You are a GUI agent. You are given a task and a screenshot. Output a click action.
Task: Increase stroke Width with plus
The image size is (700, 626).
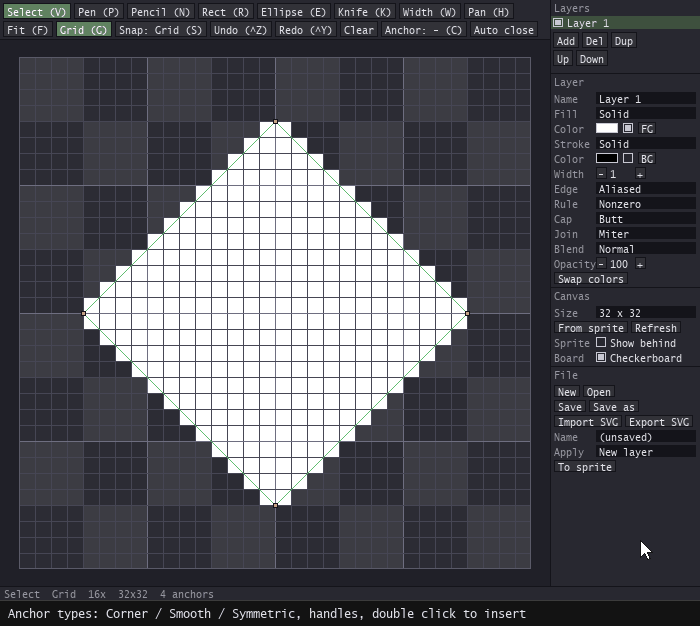640,174
